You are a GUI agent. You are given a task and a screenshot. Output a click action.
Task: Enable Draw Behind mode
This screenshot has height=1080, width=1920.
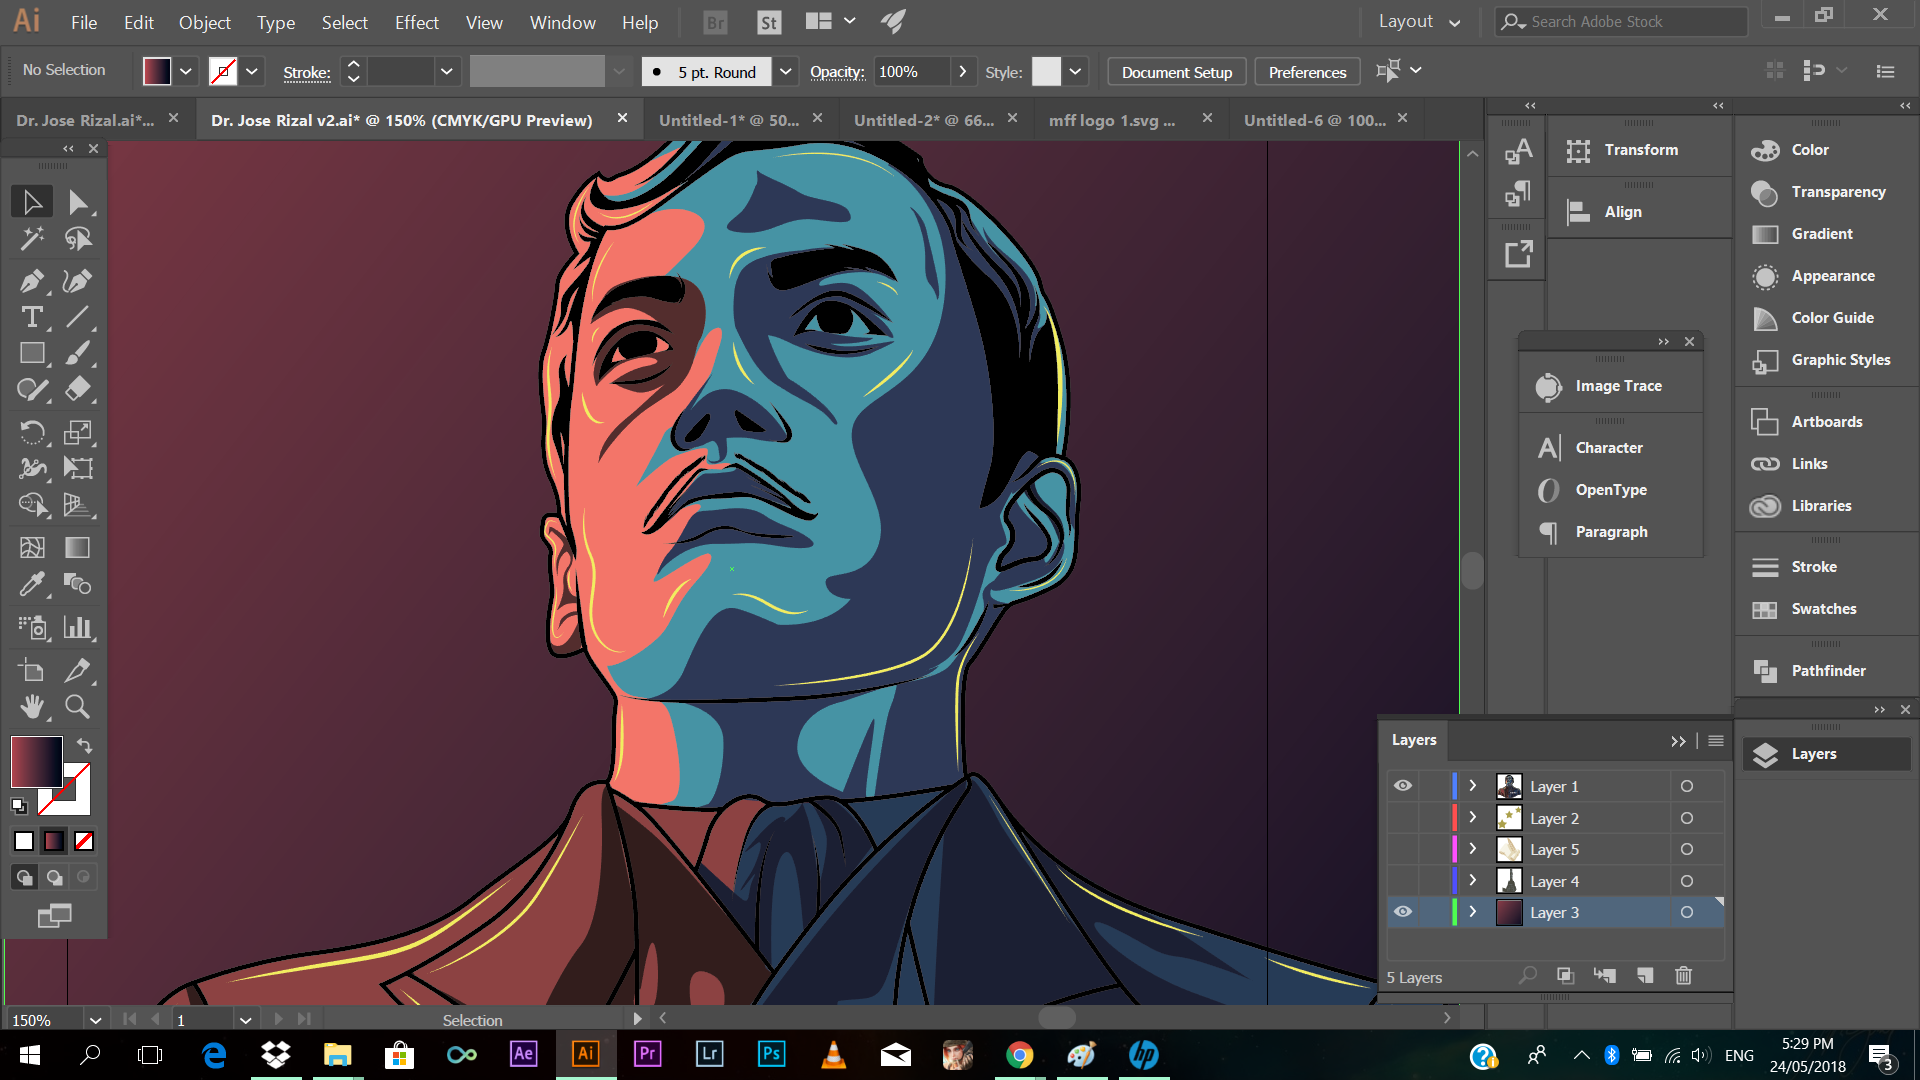tap(54, 877)
